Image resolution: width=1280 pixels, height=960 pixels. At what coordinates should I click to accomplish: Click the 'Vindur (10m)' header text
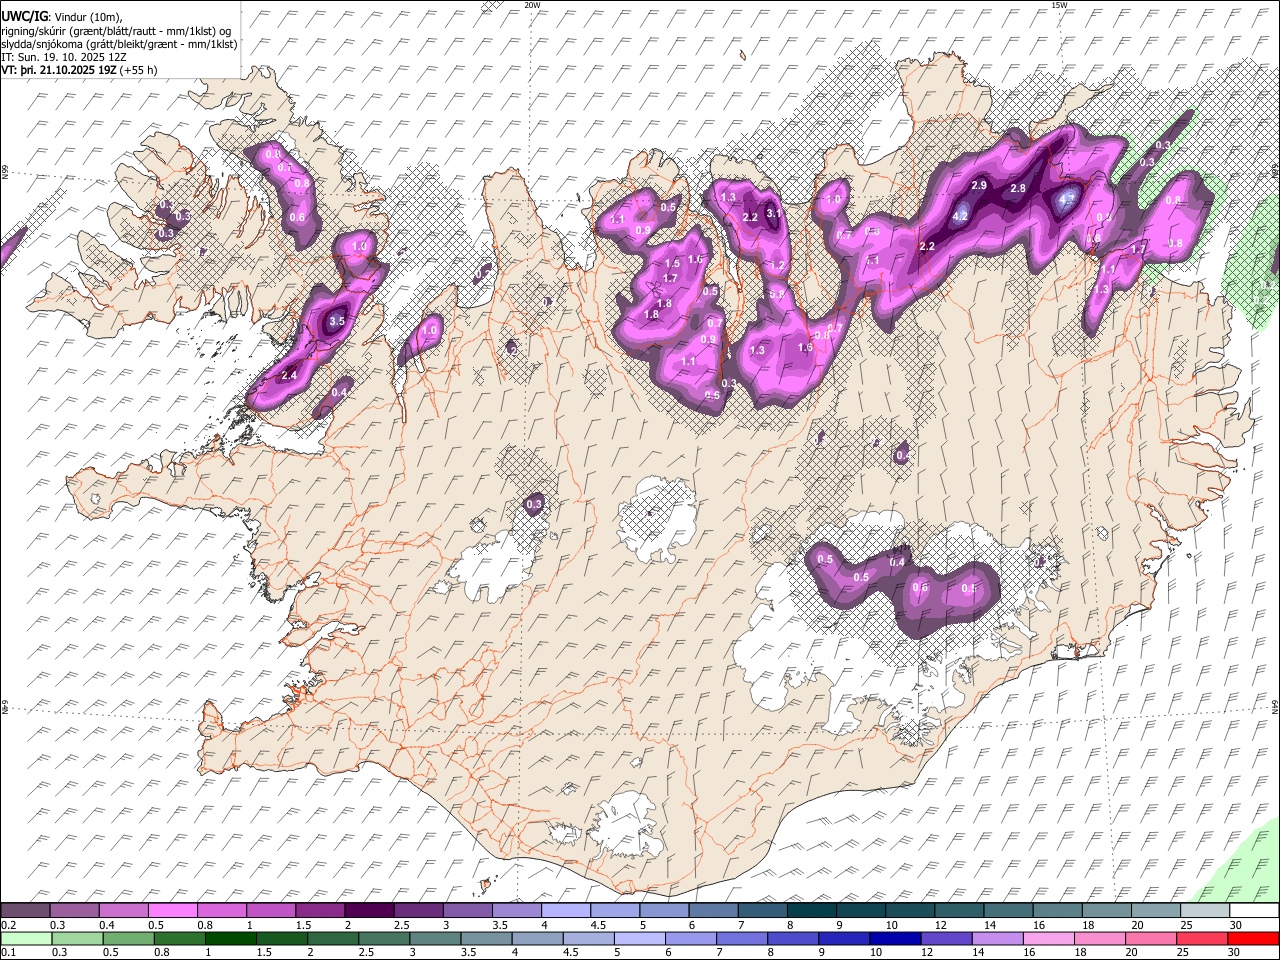tap(86, 17)
